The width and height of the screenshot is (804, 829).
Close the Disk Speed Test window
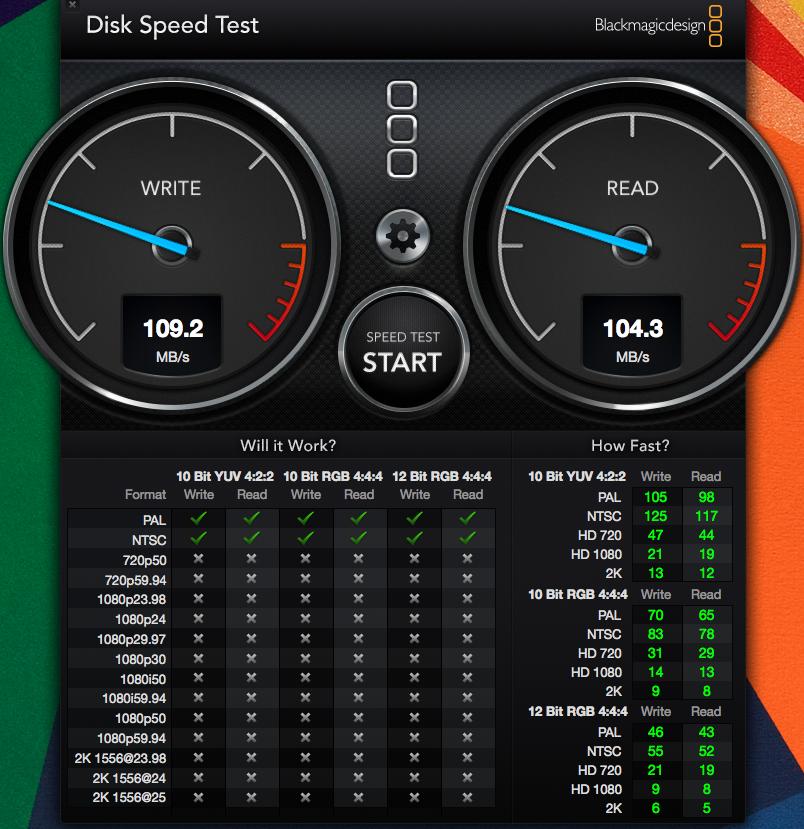coord(72,5)
